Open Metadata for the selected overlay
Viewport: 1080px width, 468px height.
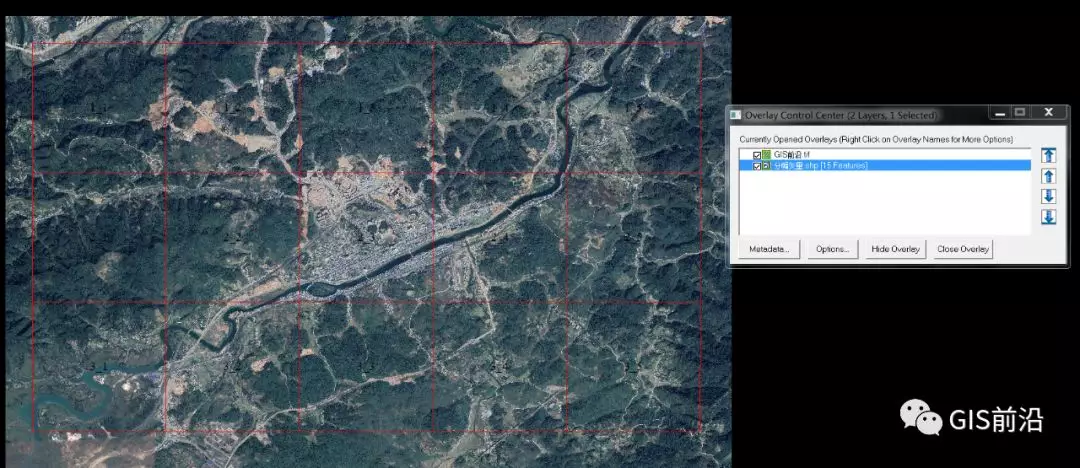pyautogui.click(x=769, y=249)
